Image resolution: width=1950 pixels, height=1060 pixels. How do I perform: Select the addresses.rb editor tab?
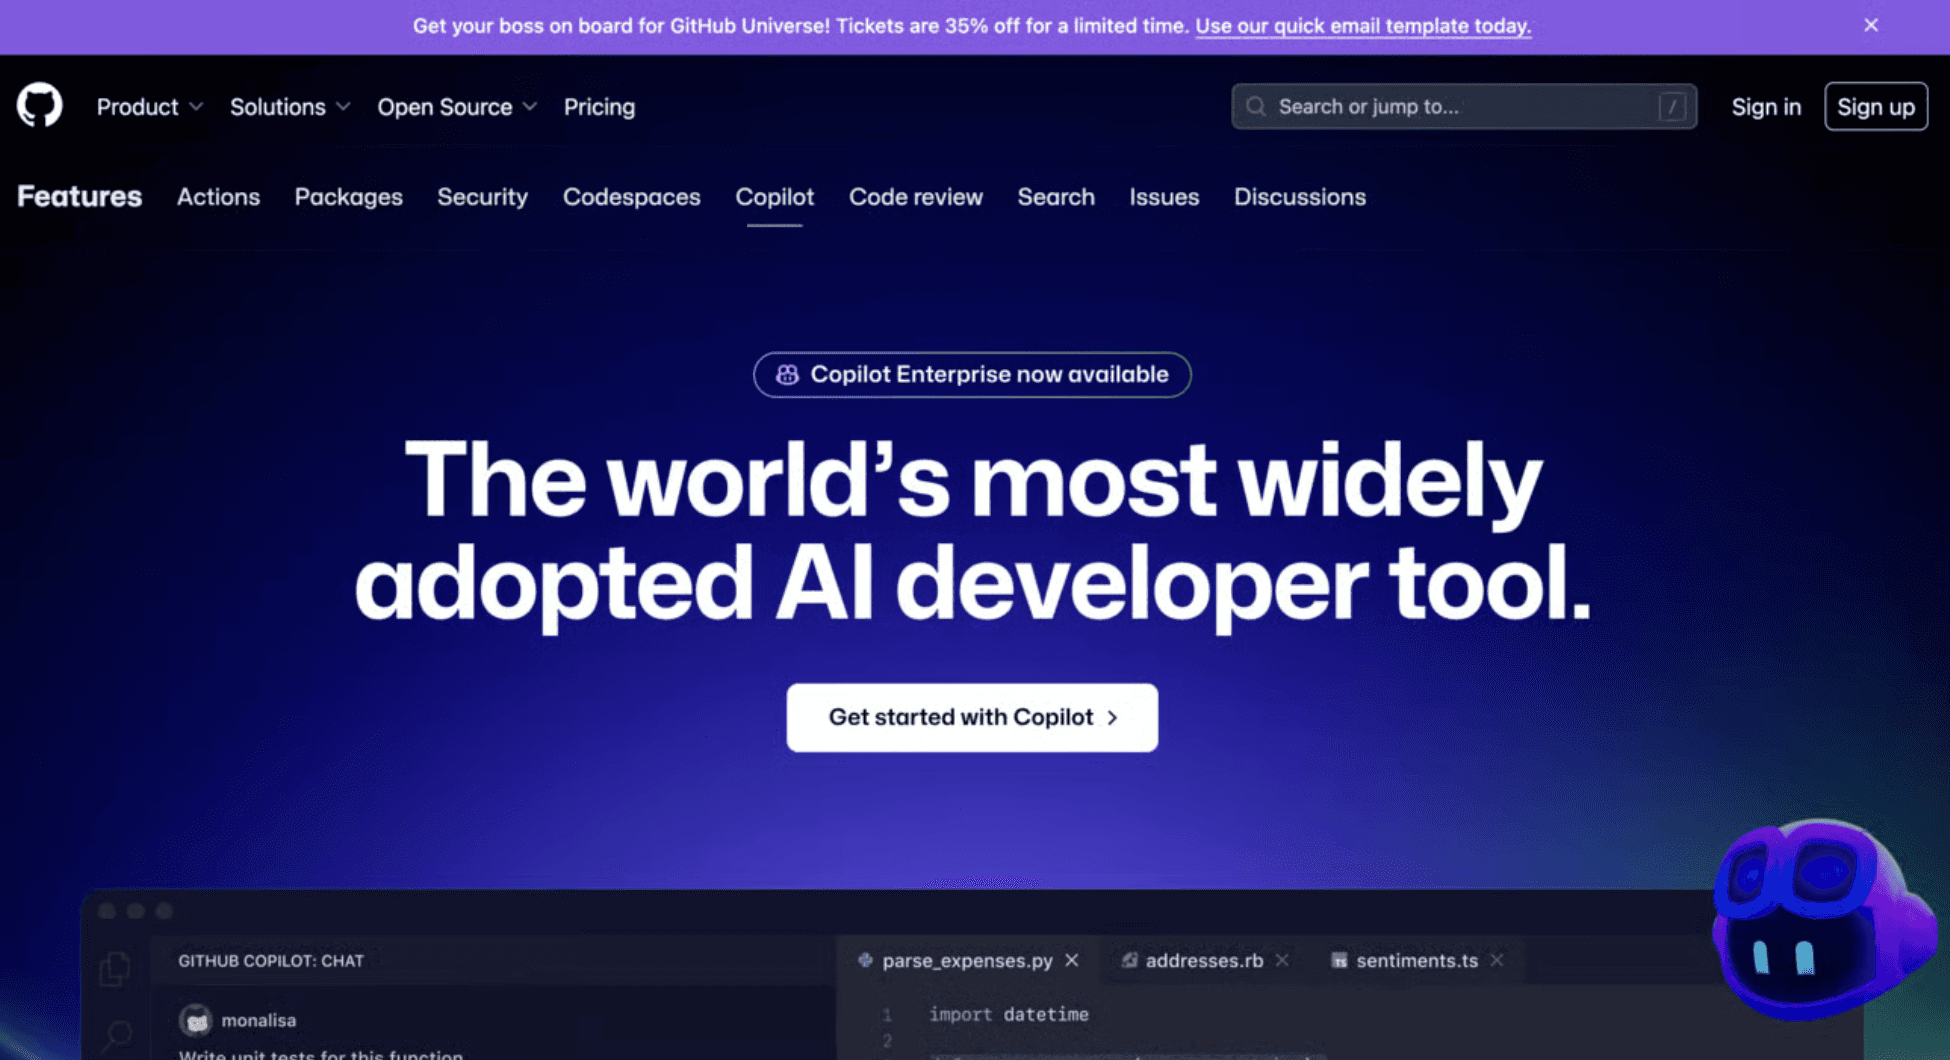(1204, 960)
